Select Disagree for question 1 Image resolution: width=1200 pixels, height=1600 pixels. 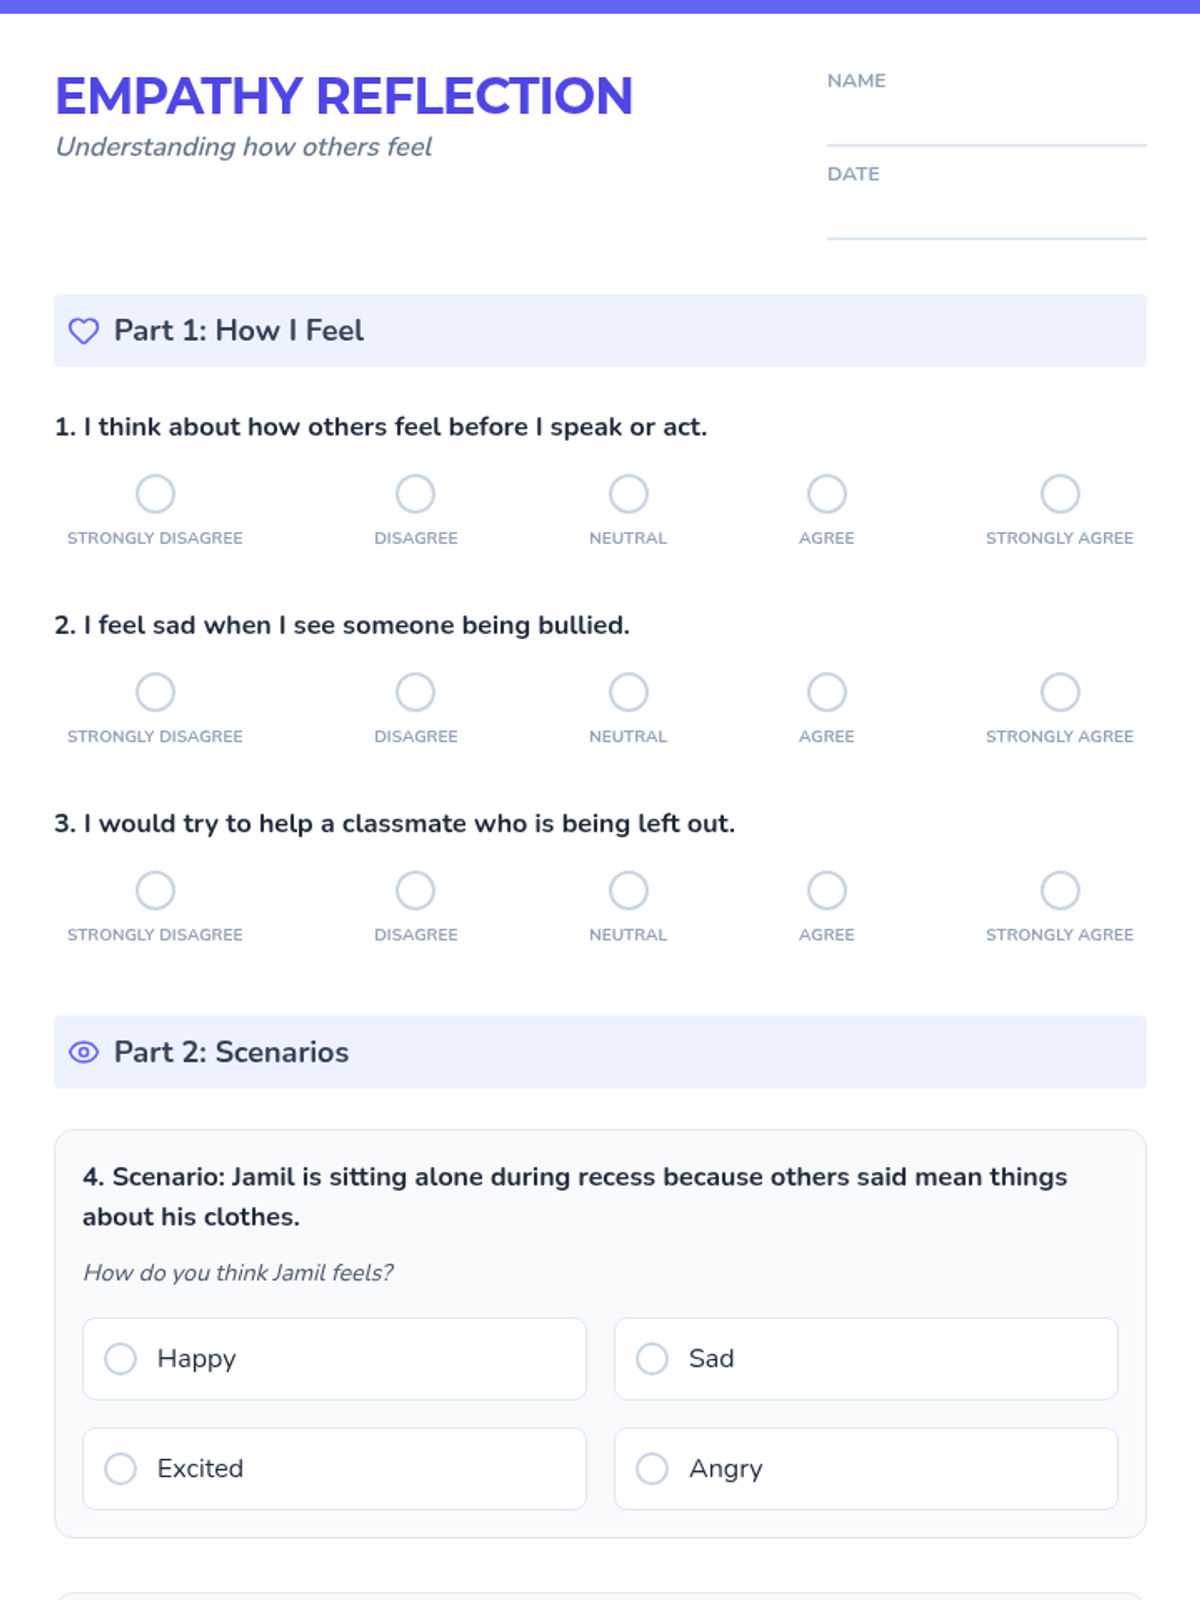click(415, 493)
